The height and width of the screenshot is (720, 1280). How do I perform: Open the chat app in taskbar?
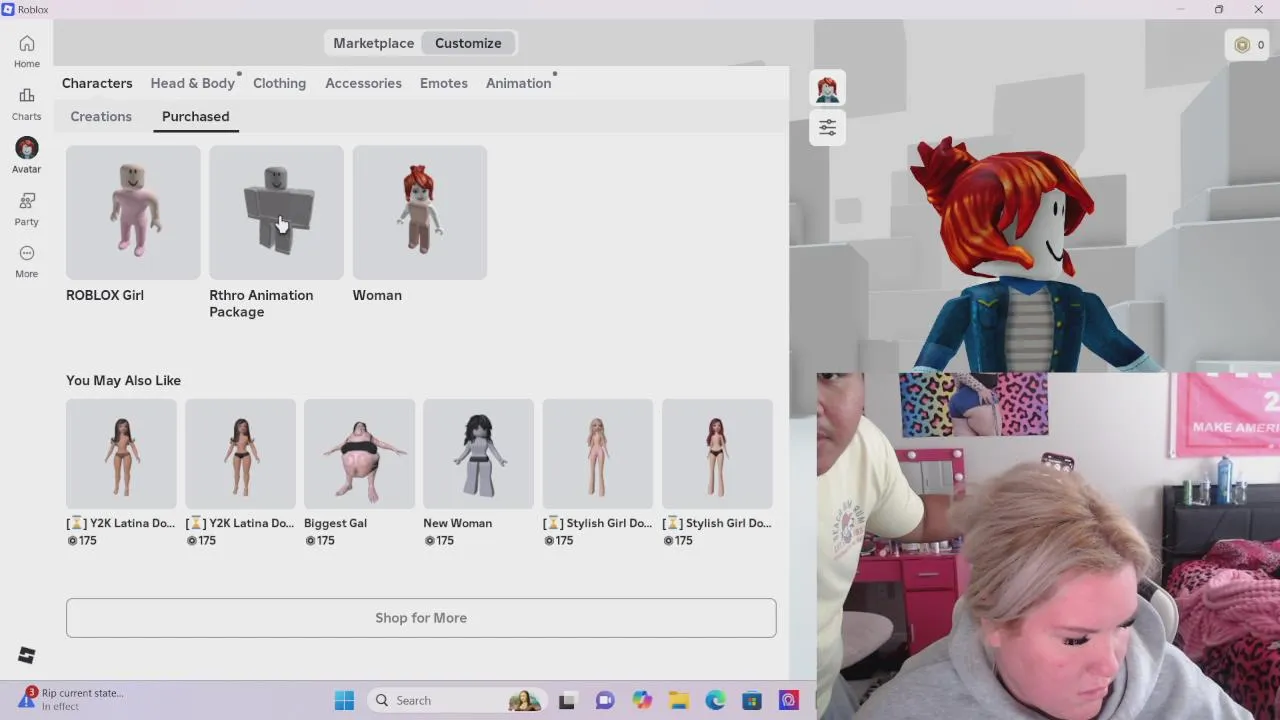tap(604, 700)
